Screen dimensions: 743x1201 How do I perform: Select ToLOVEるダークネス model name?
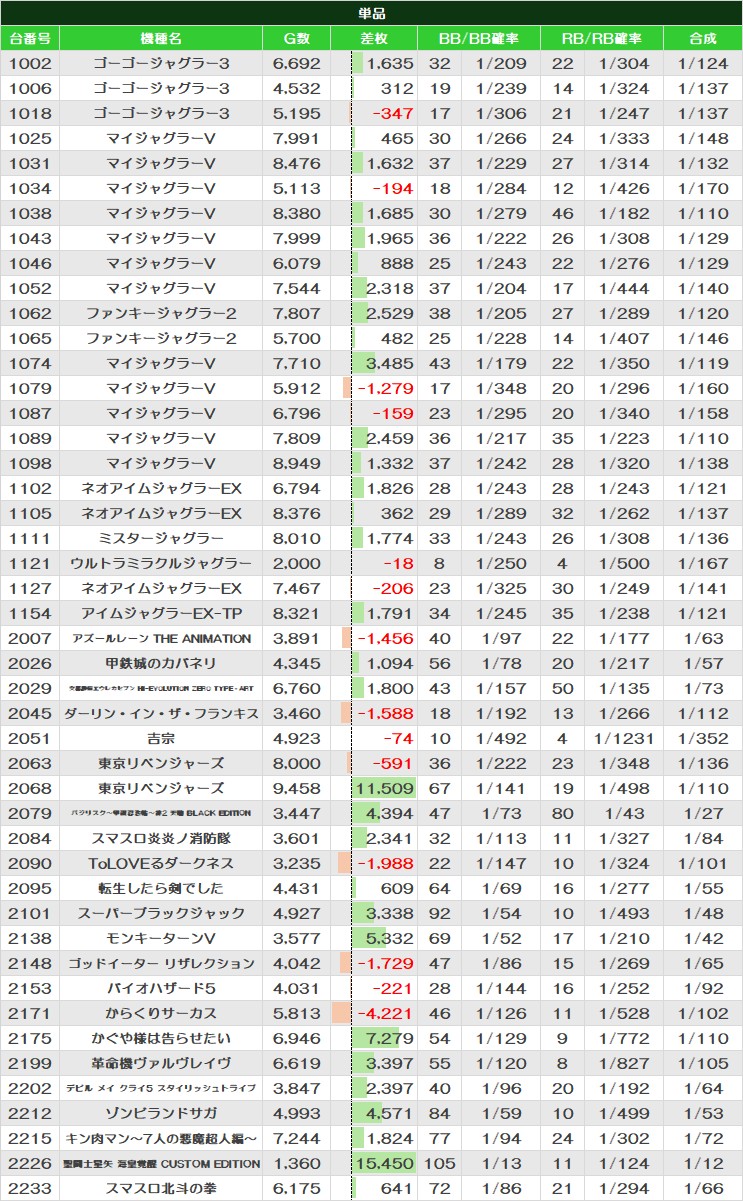point(161,863)
